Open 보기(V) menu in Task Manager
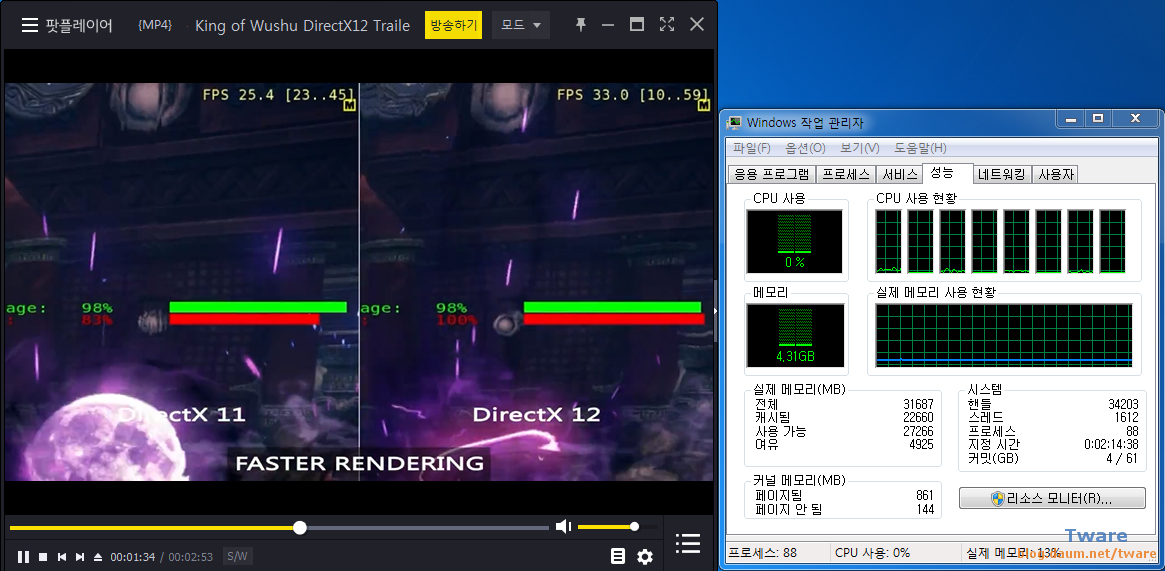The height and width of the screenshot is (571, 1165). [860, 148]
